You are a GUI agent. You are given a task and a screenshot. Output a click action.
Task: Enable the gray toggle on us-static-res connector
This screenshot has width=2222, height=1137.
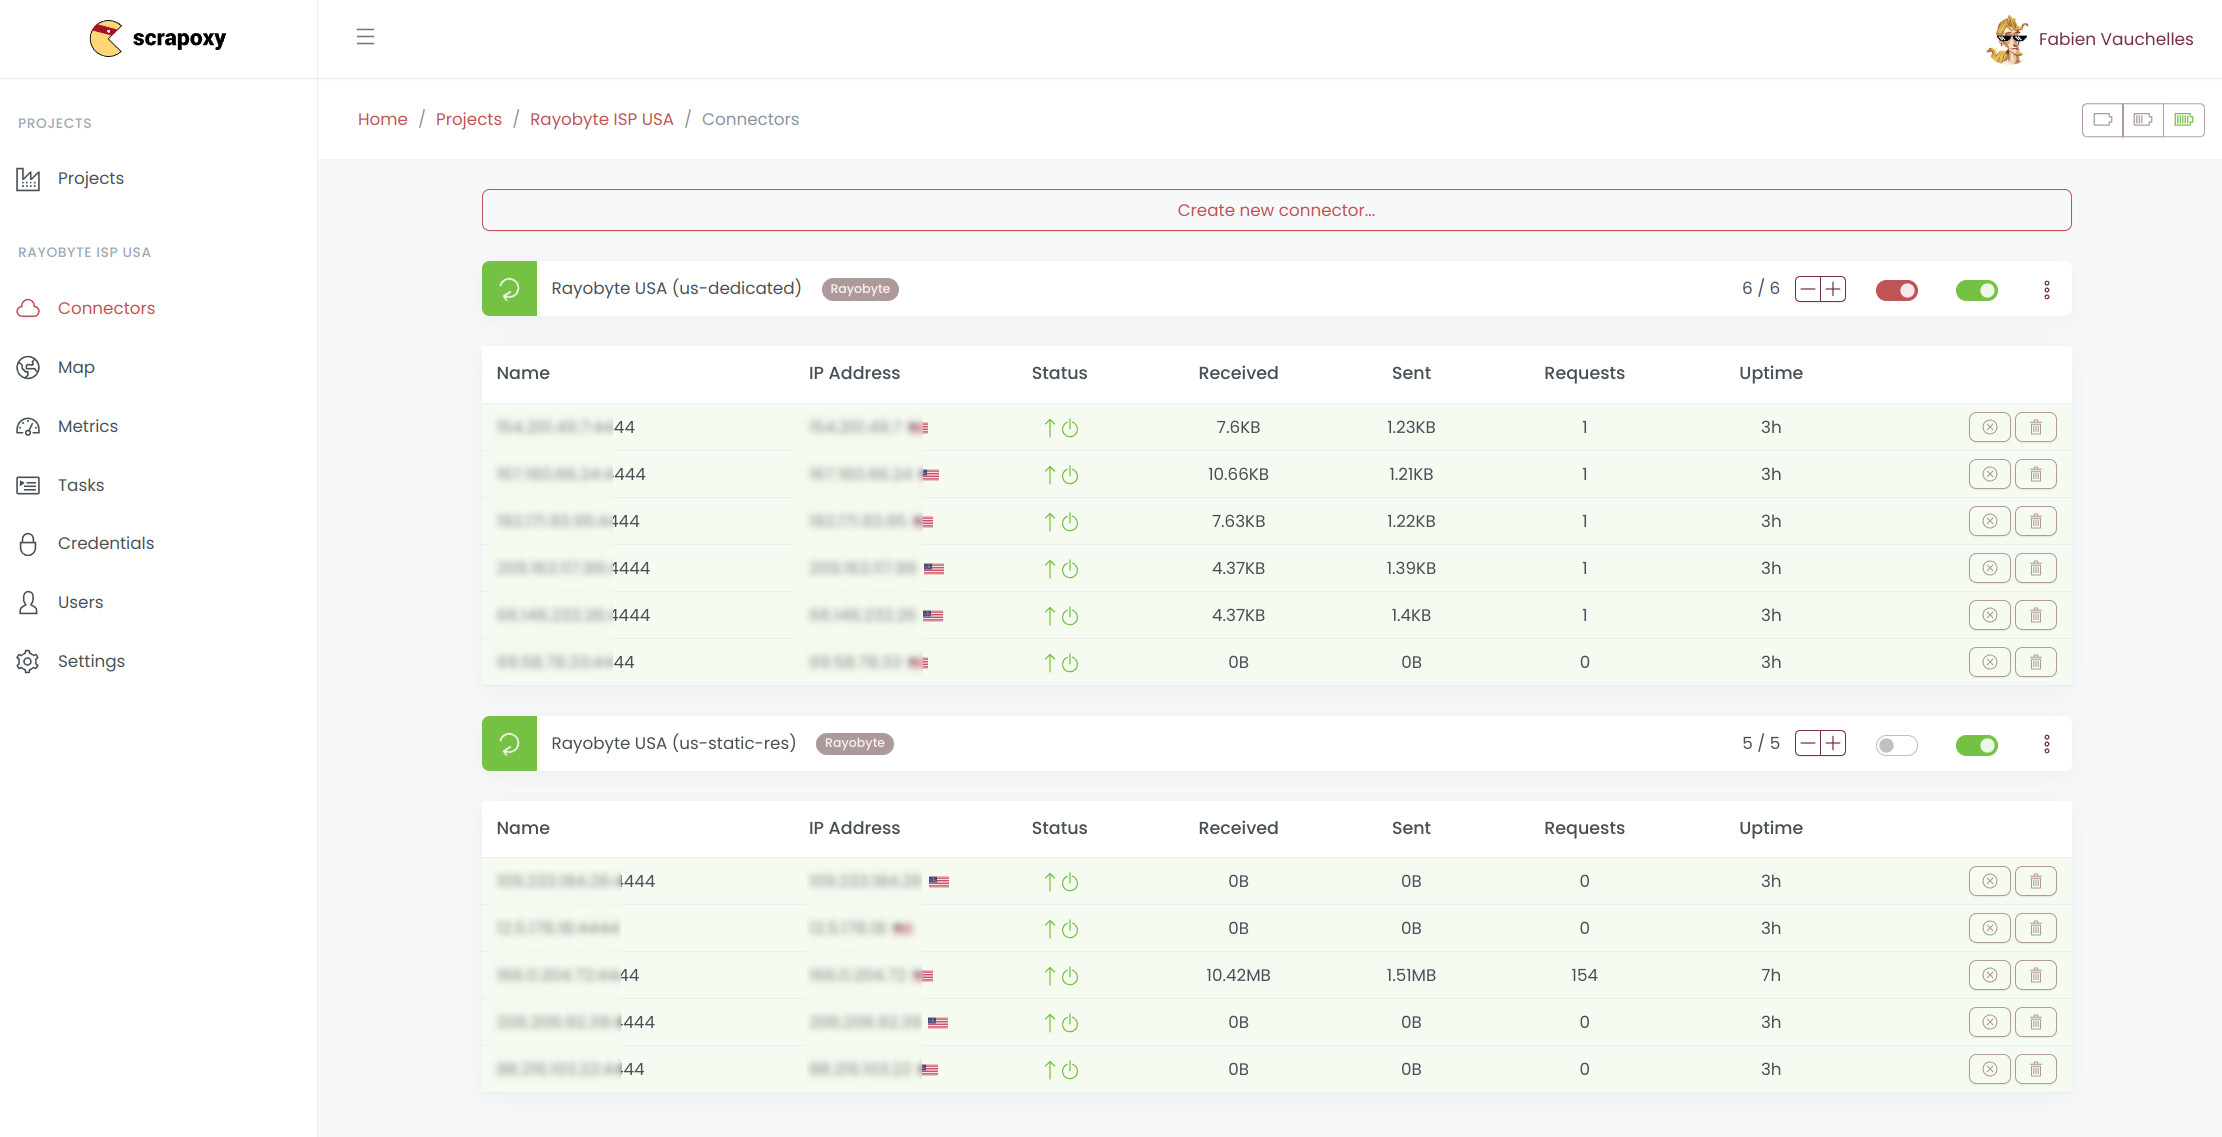click(x=1896, y=744)
